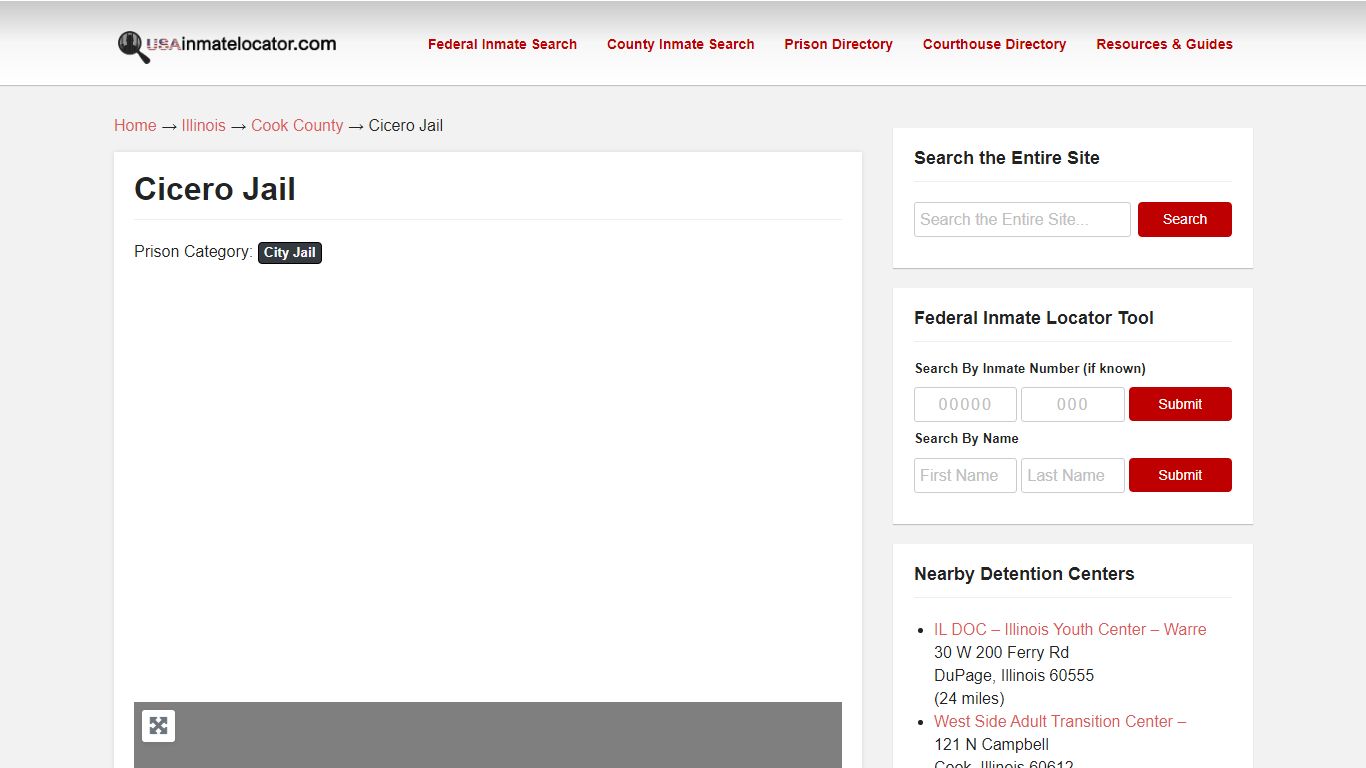The height and width of the screenshot is (768, 1366).
Task: Select the 'Prison Category:' label
Action: (x=193, y=251)
